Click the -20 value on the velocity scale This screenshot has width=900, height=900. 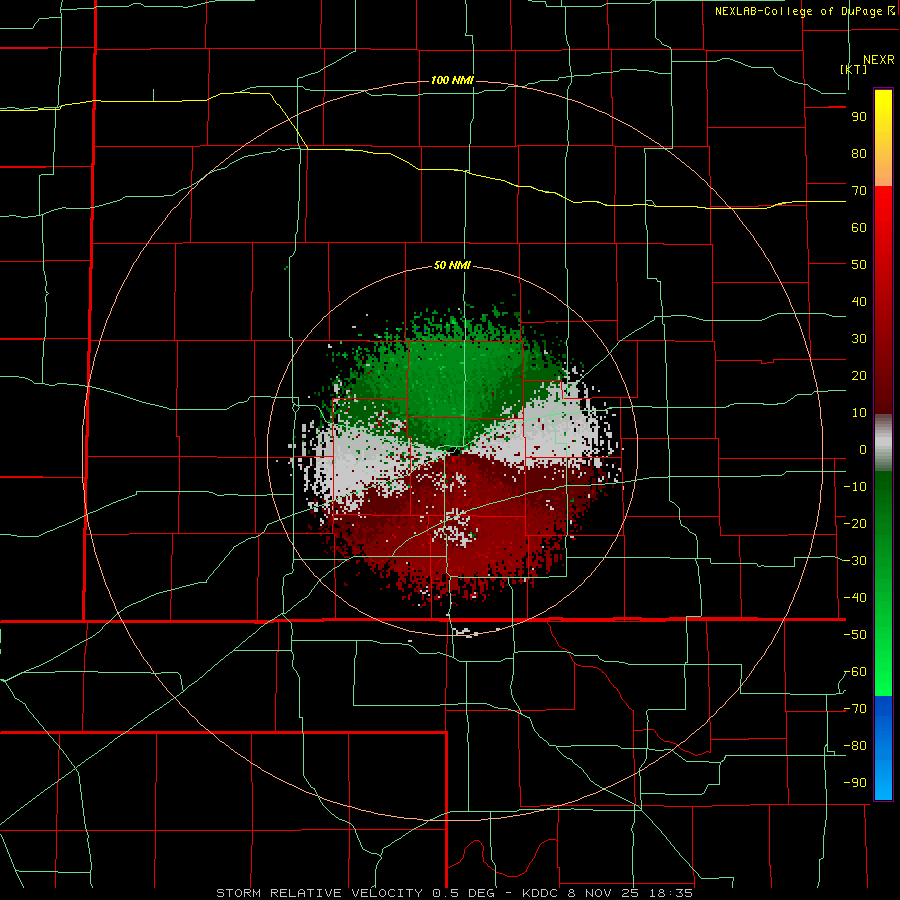point(855,523)
